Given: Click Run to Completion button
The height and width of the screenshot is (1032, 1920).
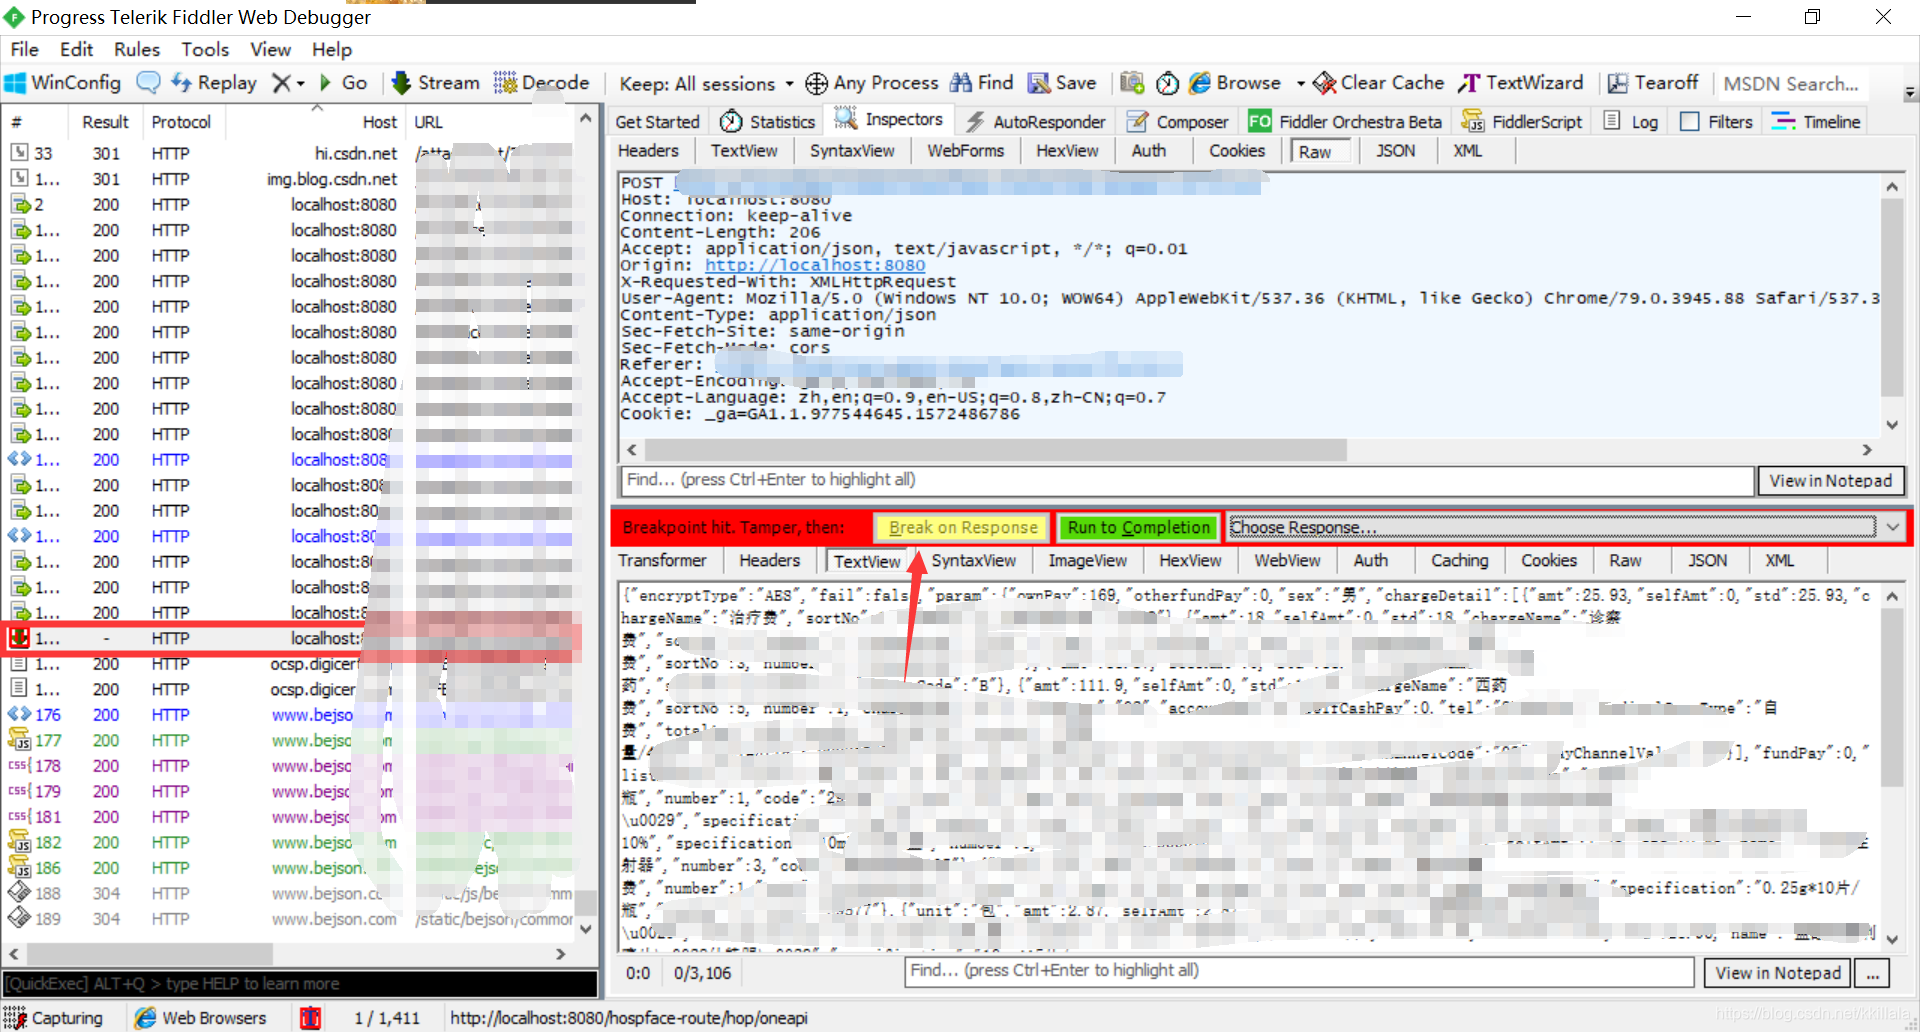Looking at the screenshot, I should pyautogui.click(x=1138, y=527).
